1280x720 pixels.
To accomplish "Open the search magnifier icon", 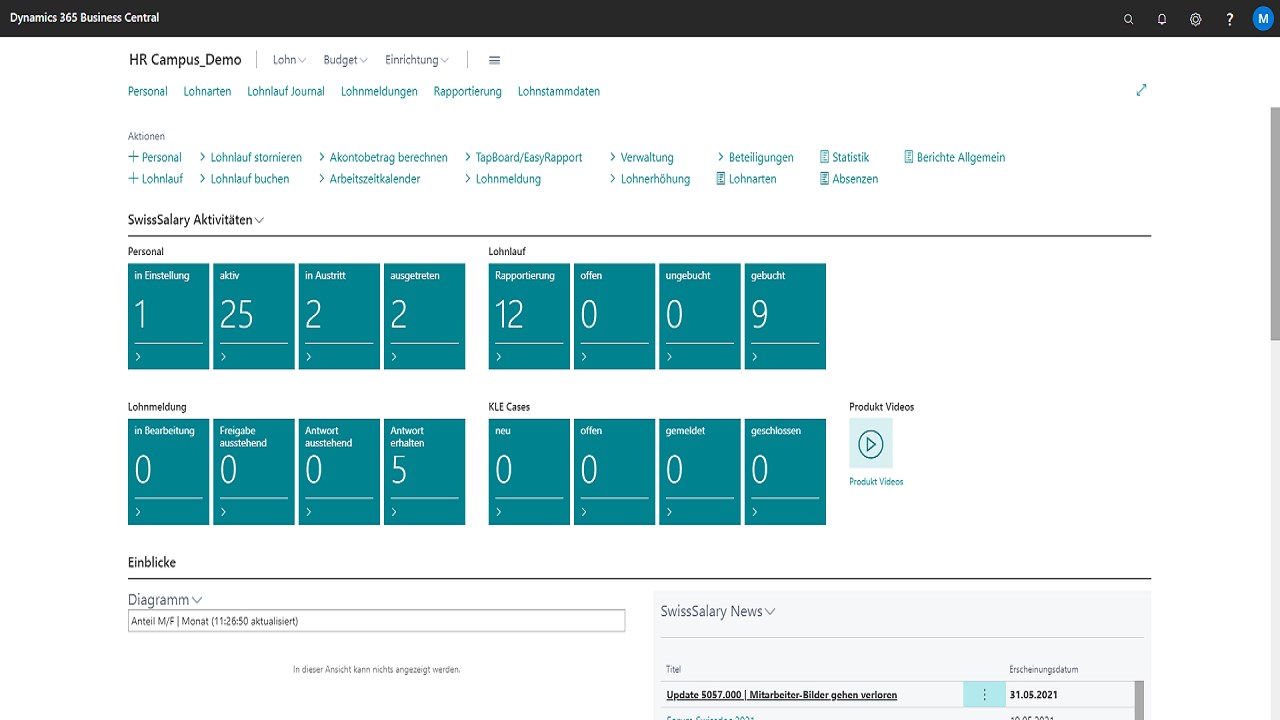I will 1129,19.
